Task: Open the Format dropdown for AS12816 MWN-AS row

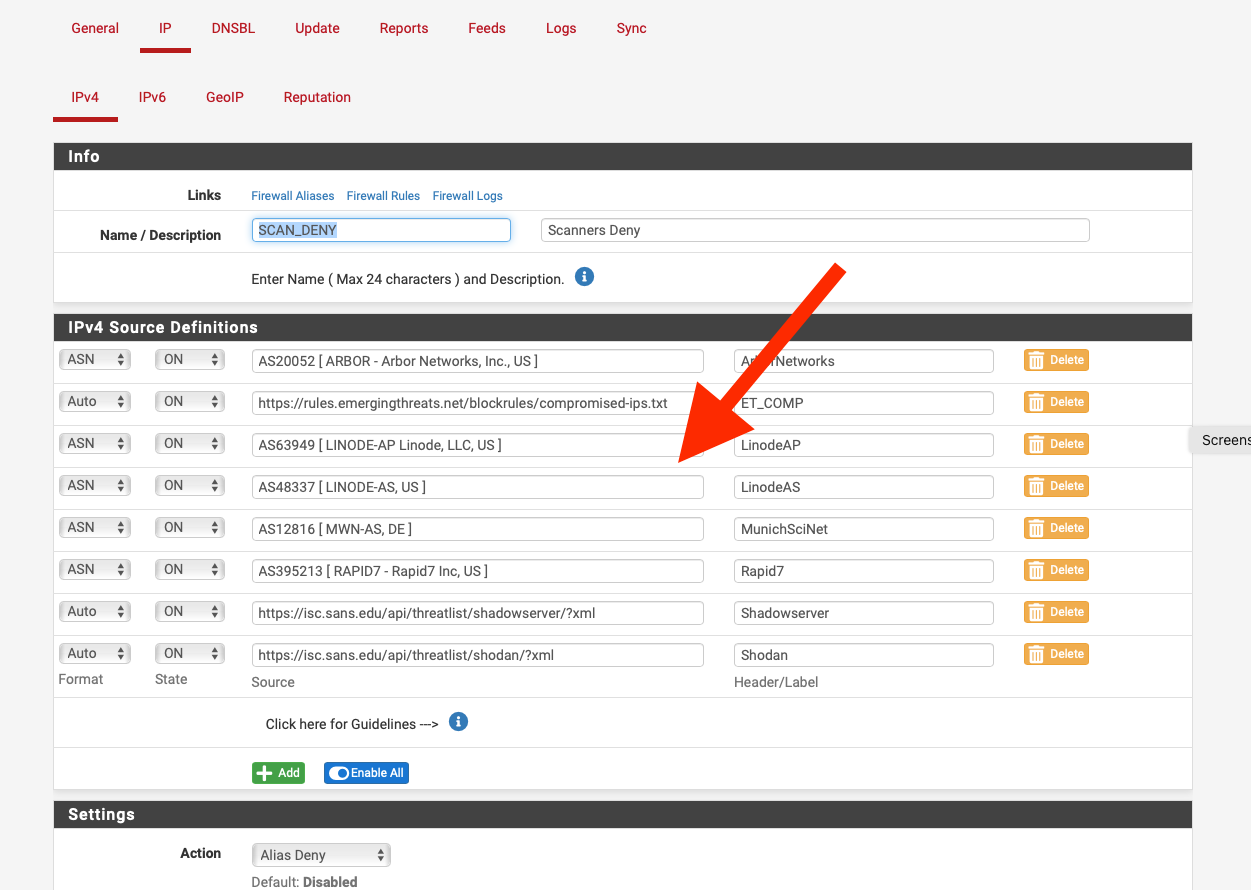Action: click(x=95, y=527)
